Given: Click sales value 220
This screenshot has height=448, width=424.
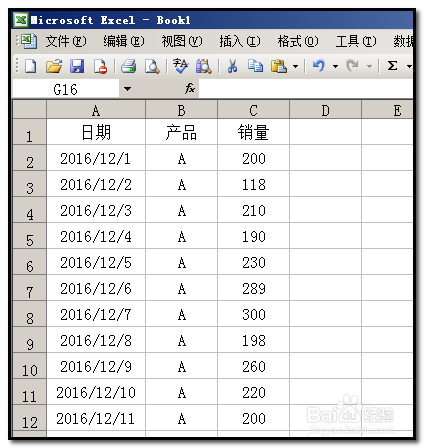Looking at the screenshot, I should (x=253, y=392).
